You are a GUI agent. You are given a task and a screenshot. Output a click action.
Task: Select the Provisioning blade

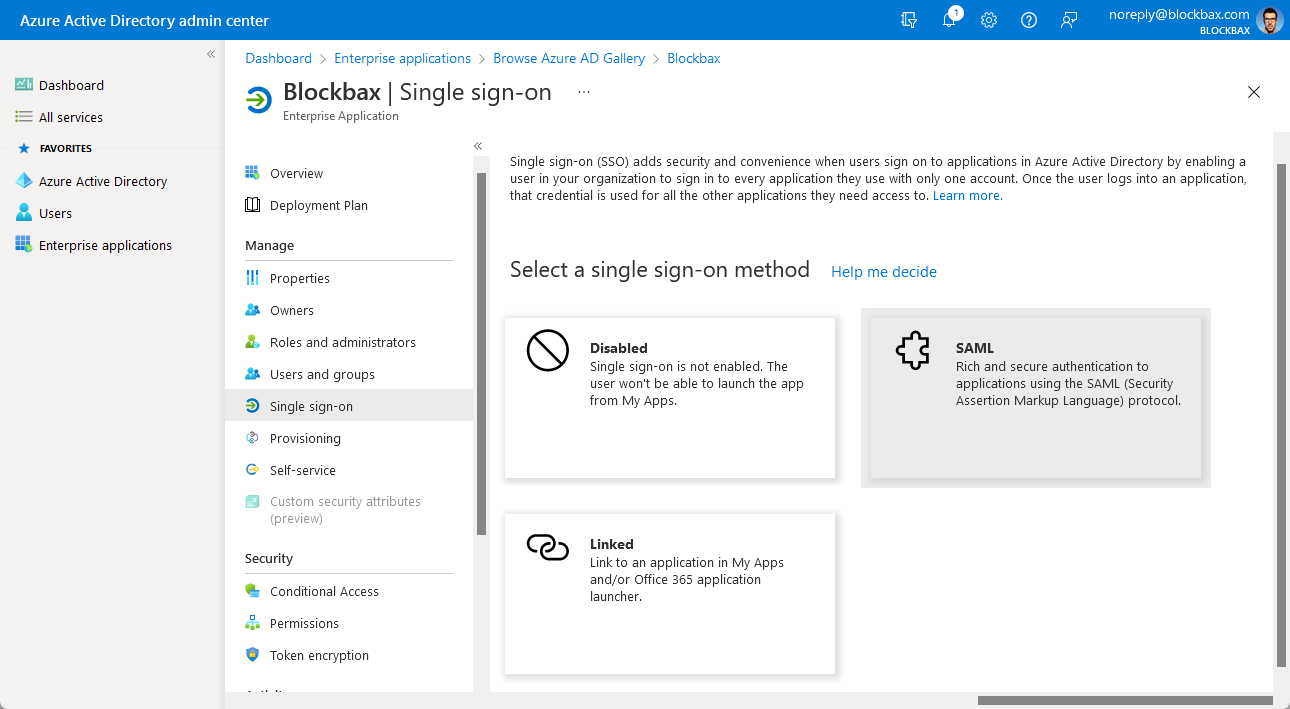coord(305,438)
